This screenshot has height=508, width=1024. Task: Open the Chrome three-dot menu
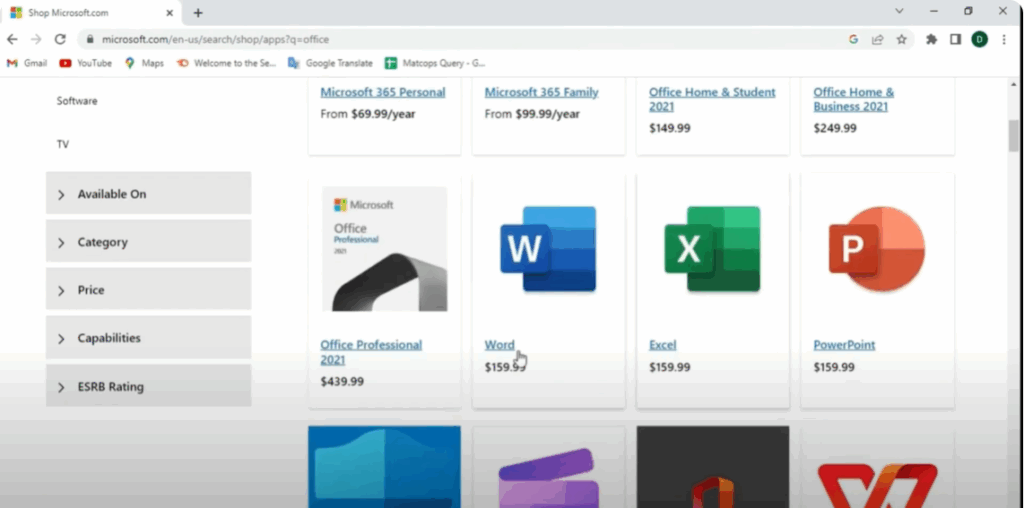(1004, 39)
